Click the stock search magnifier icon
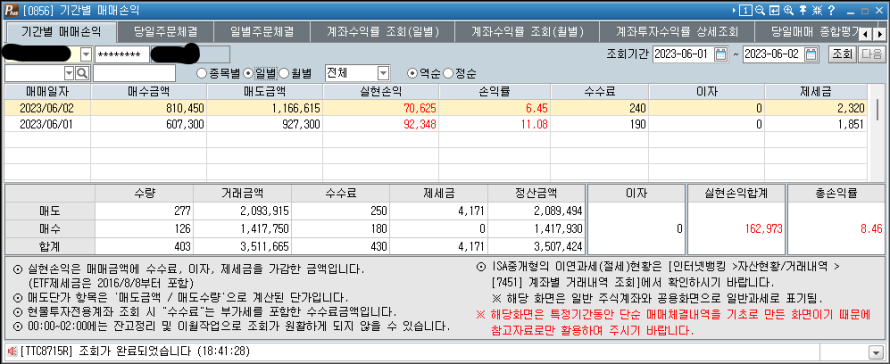Image resolution: width=890 pixels, height=364 pixels. 82,73
